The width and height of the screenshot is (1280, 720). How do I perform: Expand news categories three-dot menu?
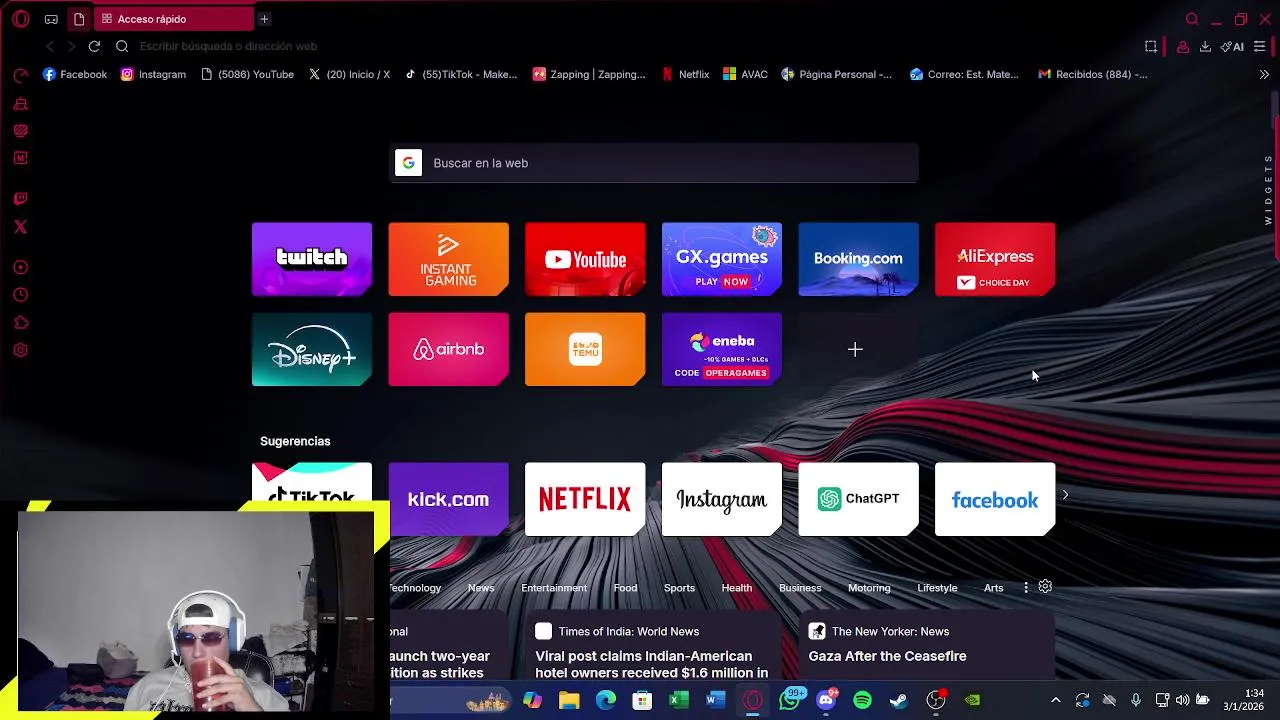1025,587
